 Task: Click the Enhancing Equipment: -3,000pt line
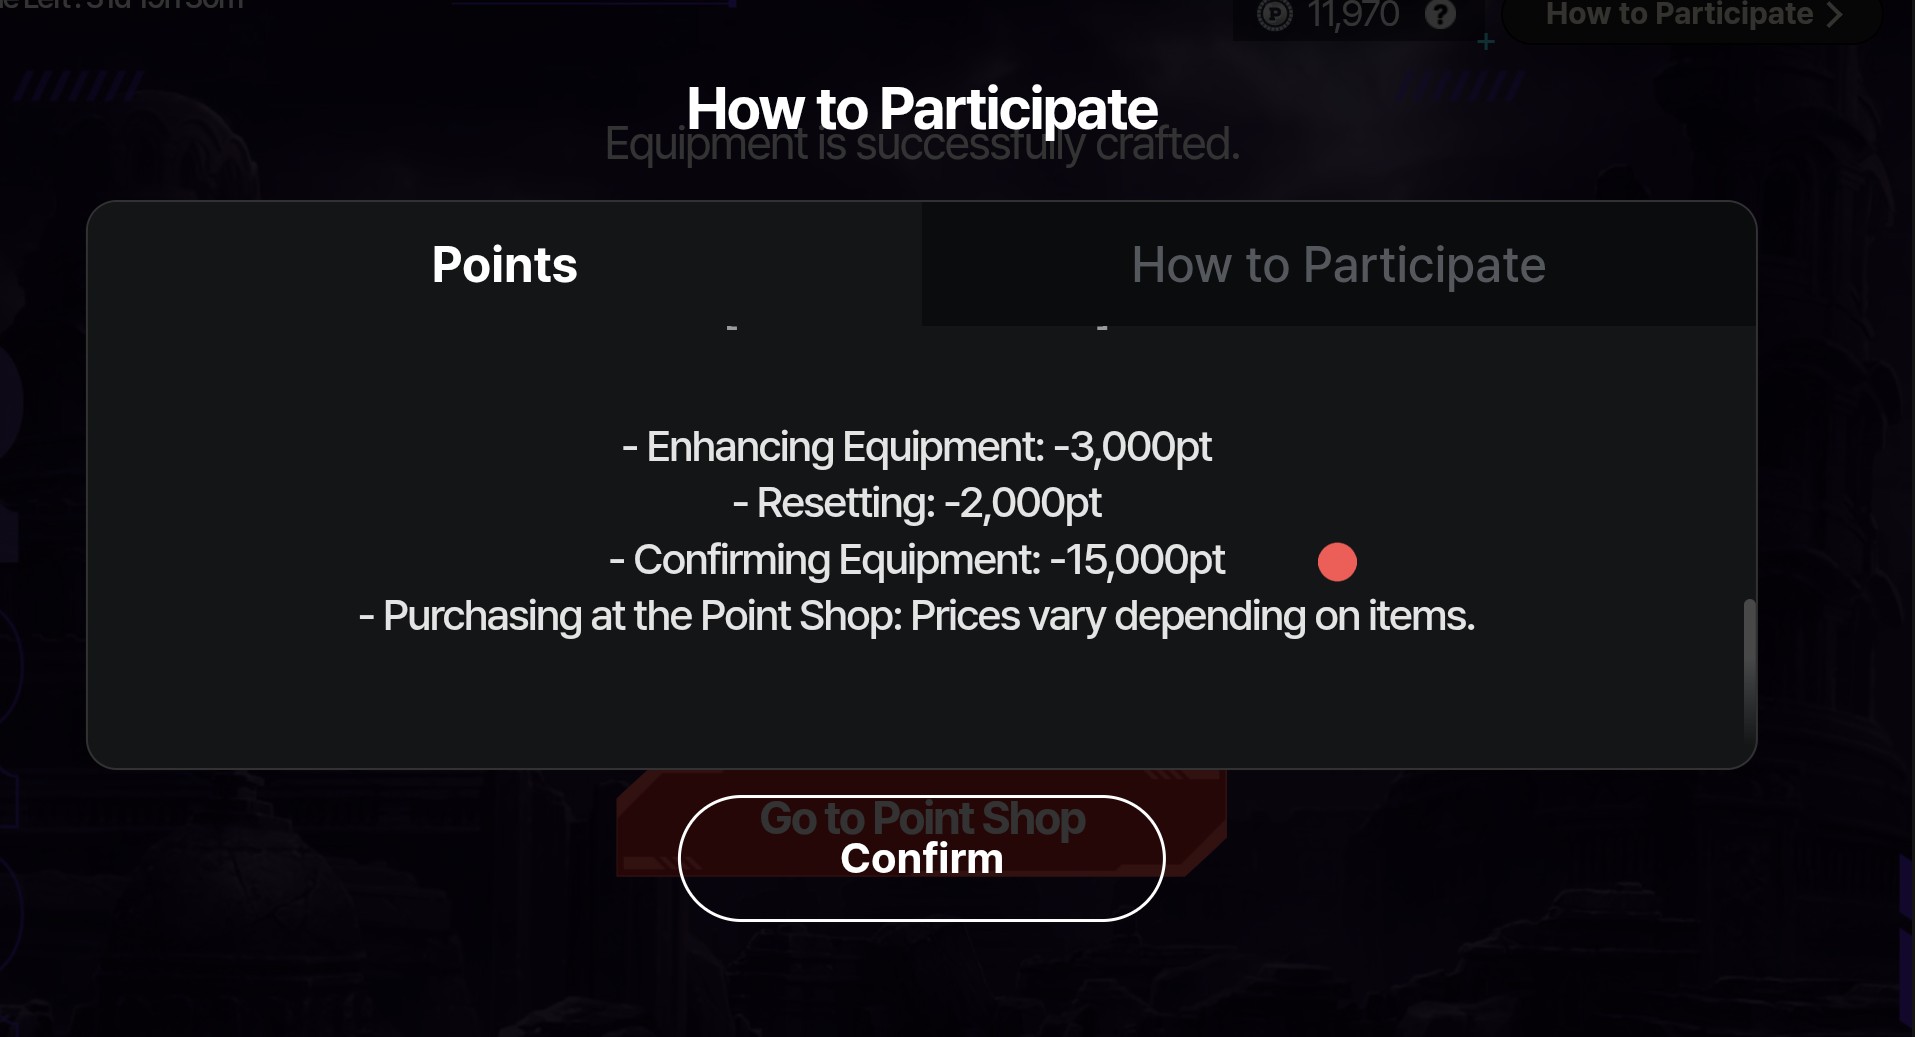point(916,447)
